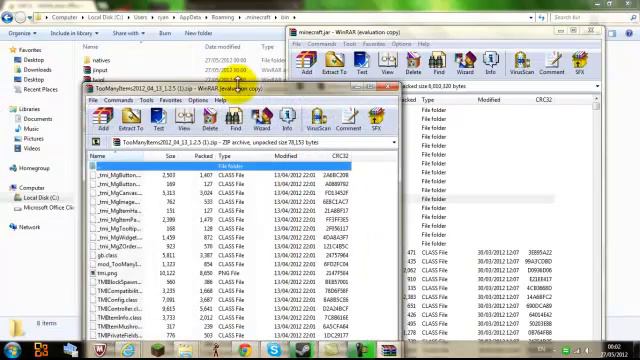The image size is (640, 360).
Task: Open Options menu in TooManyItems WinRAR window
Action: [x=198, y=100]
